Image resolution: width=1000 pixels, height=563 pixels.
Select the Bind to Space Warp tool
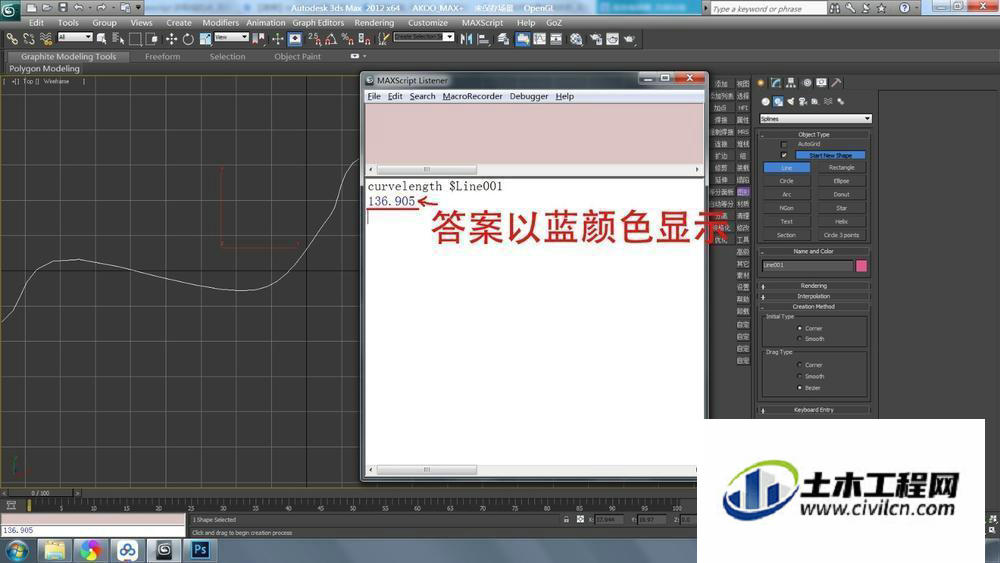click(45, 39)
